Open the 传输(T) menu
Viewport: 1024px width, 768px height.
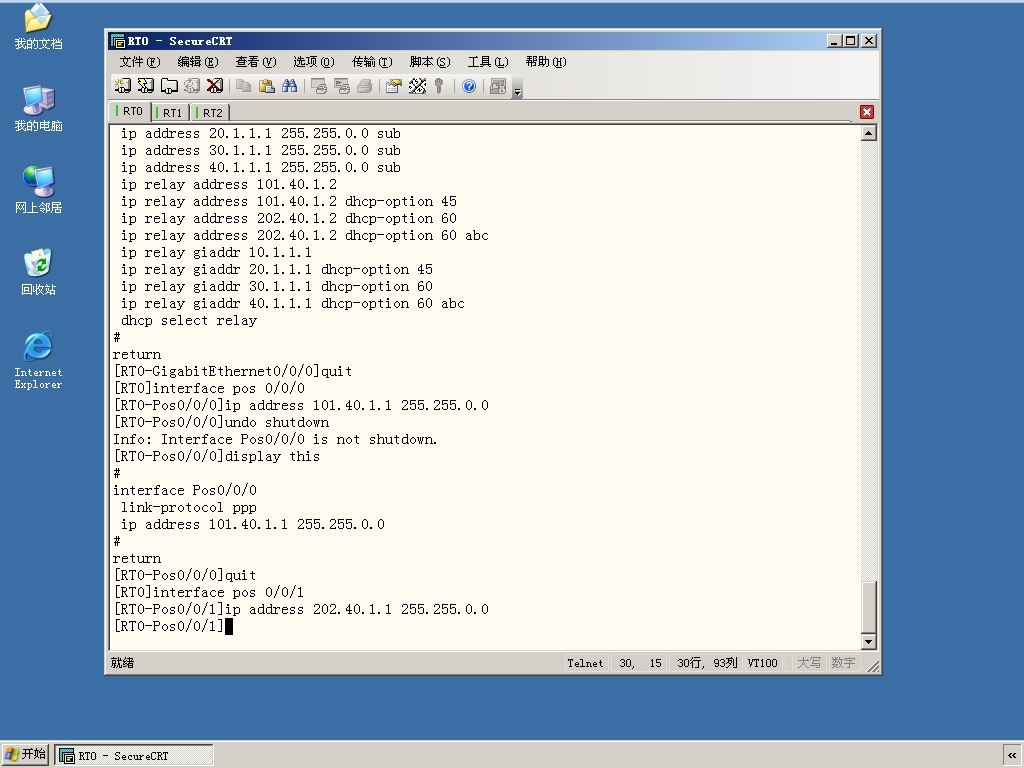(372, 61)
